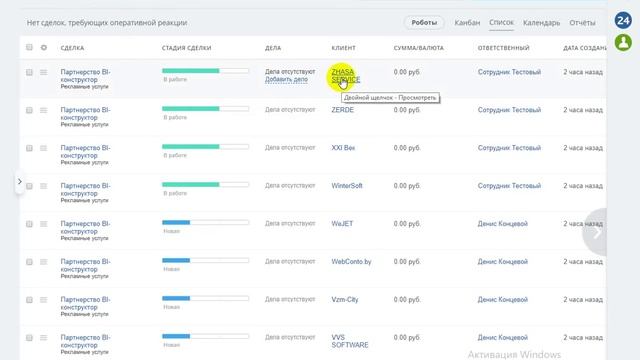Open client WebConto.by link

tap(351, 262)
